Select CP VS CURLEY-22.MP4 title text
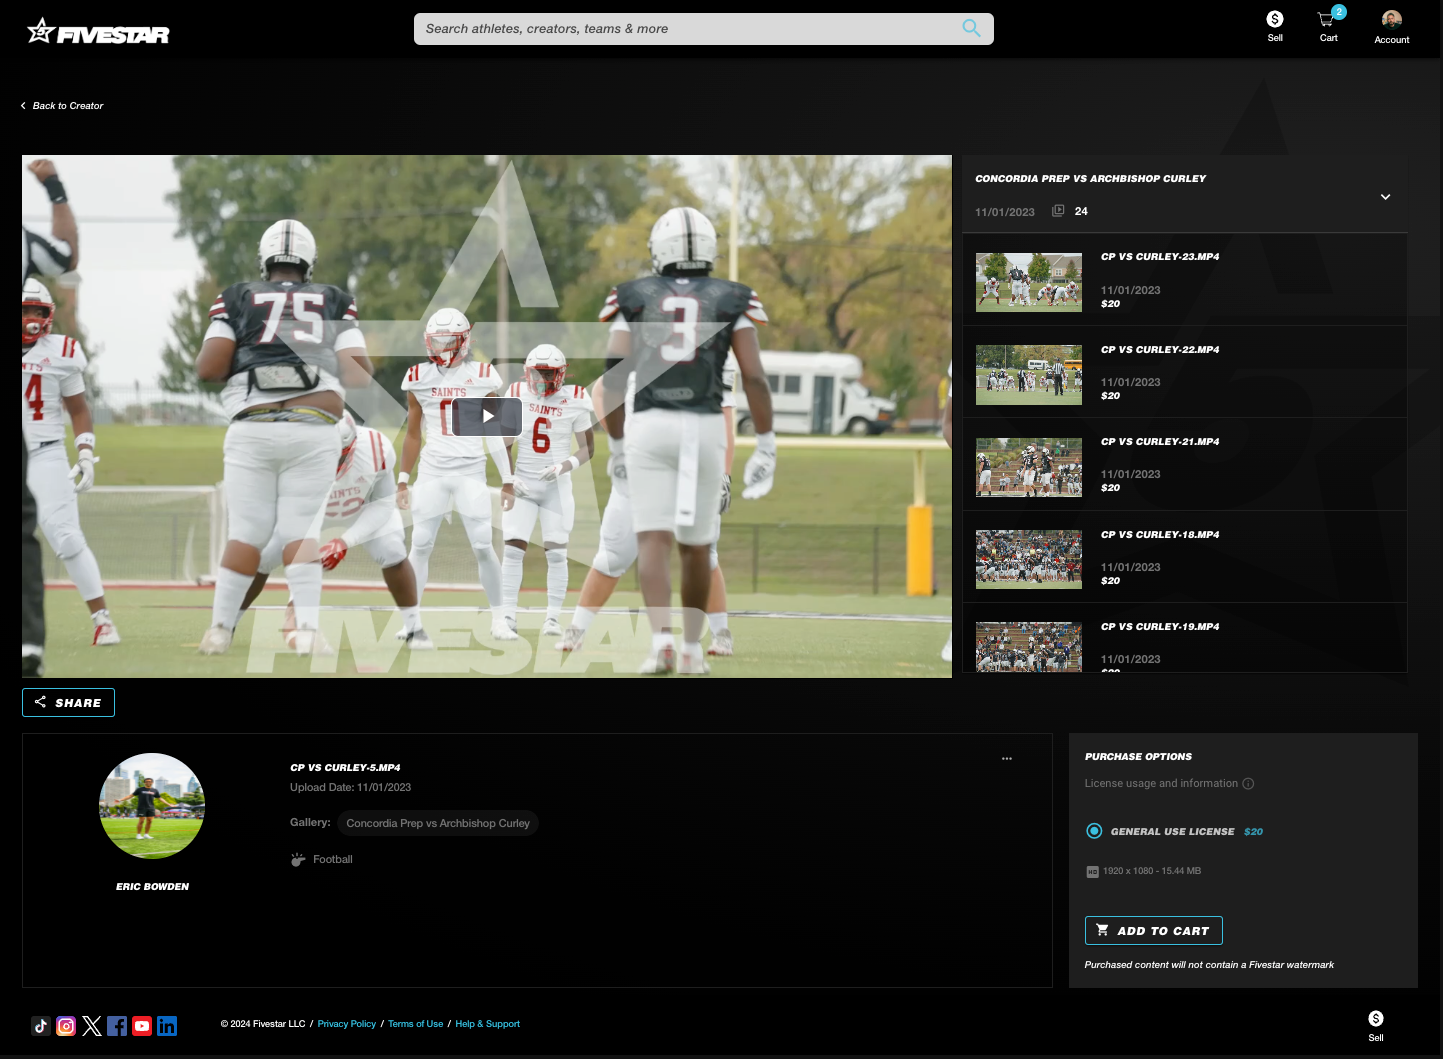This screenshot has height=1059, width=1443. click(1160, 350)
